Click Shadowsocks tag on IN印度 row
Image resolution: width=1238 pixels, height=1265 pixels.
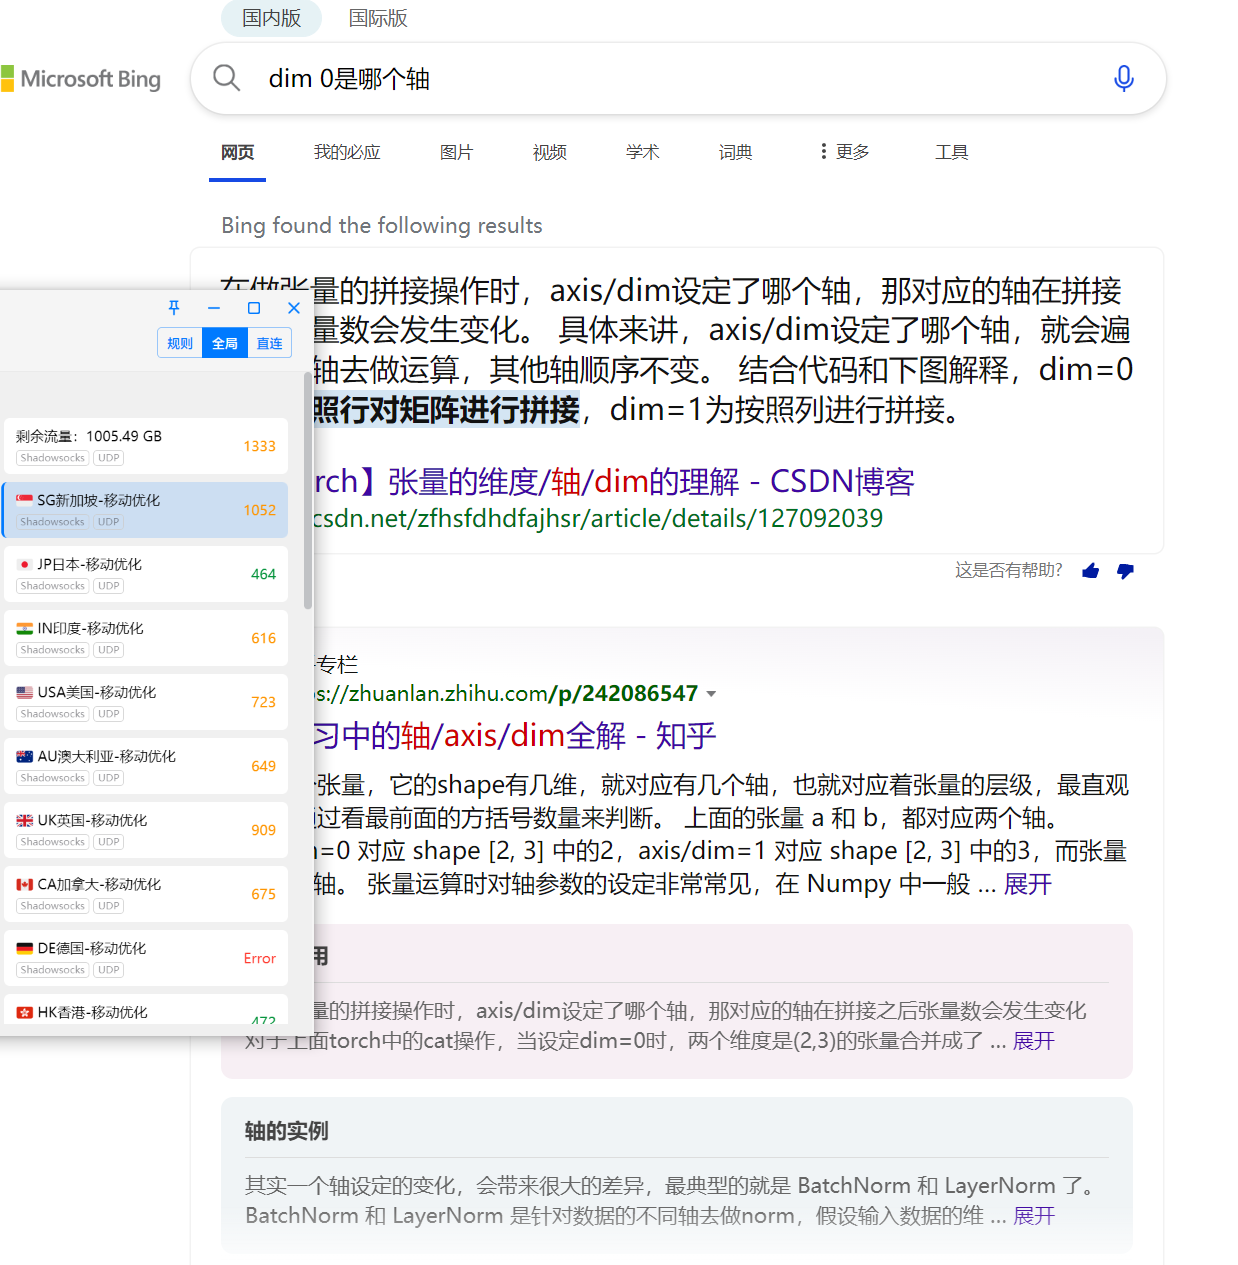[53, 650]
